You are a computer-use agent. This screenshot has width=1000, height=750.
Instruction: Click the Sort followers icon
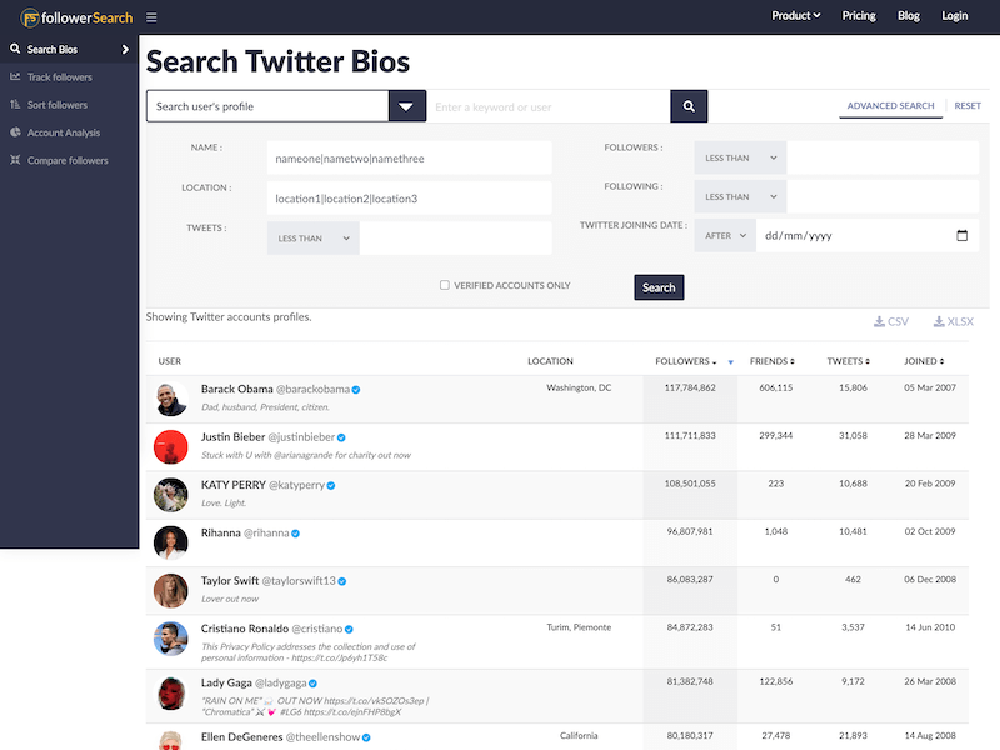coord(15,105)
